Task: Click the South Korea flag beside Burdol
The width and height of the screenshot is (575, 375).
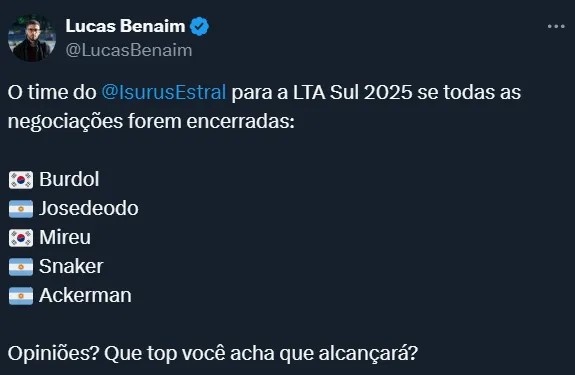Action: (x=21, y=180)
